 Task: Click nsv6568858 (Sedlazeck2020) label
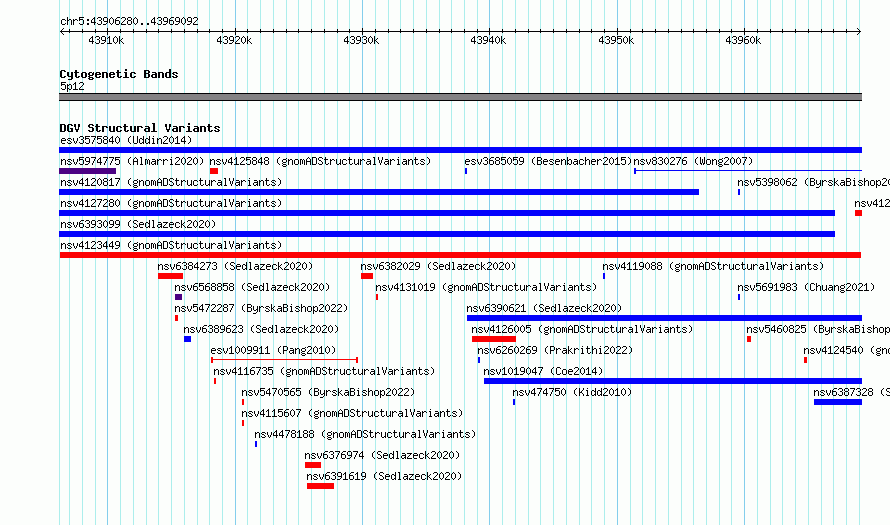(252, 287)
